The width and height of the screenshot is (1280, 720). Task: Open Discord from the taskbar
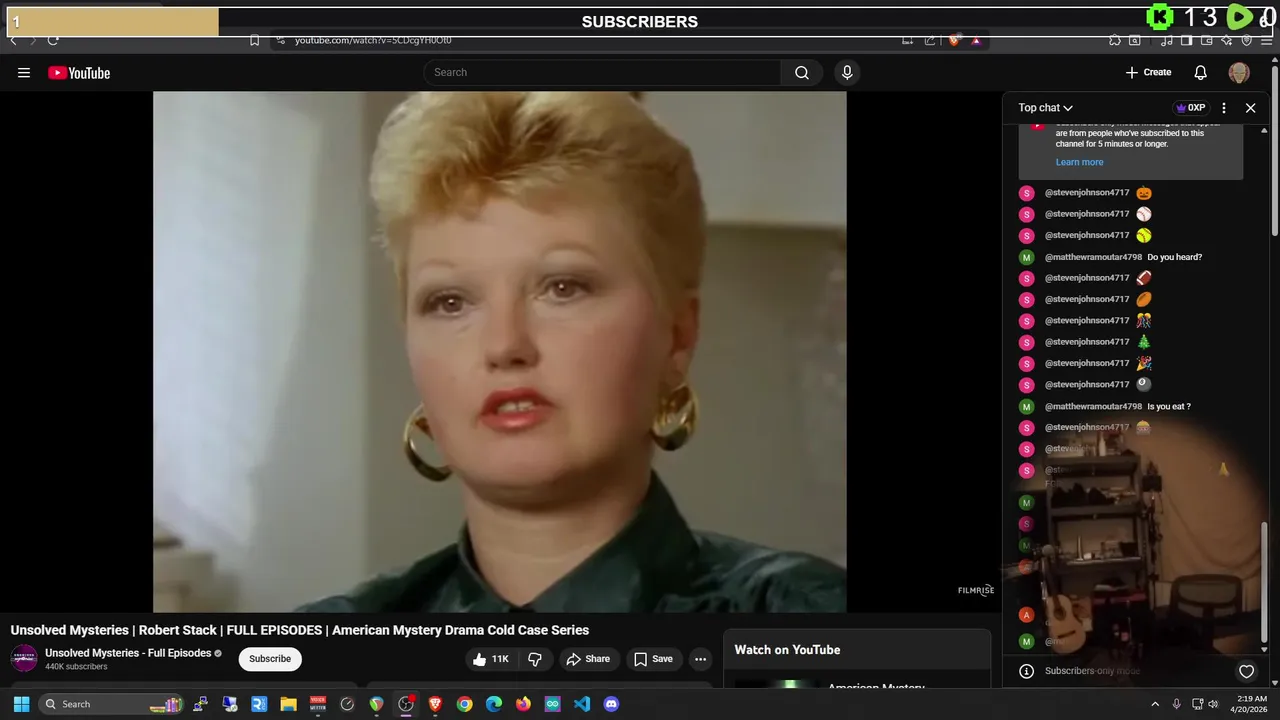point(611,704)
